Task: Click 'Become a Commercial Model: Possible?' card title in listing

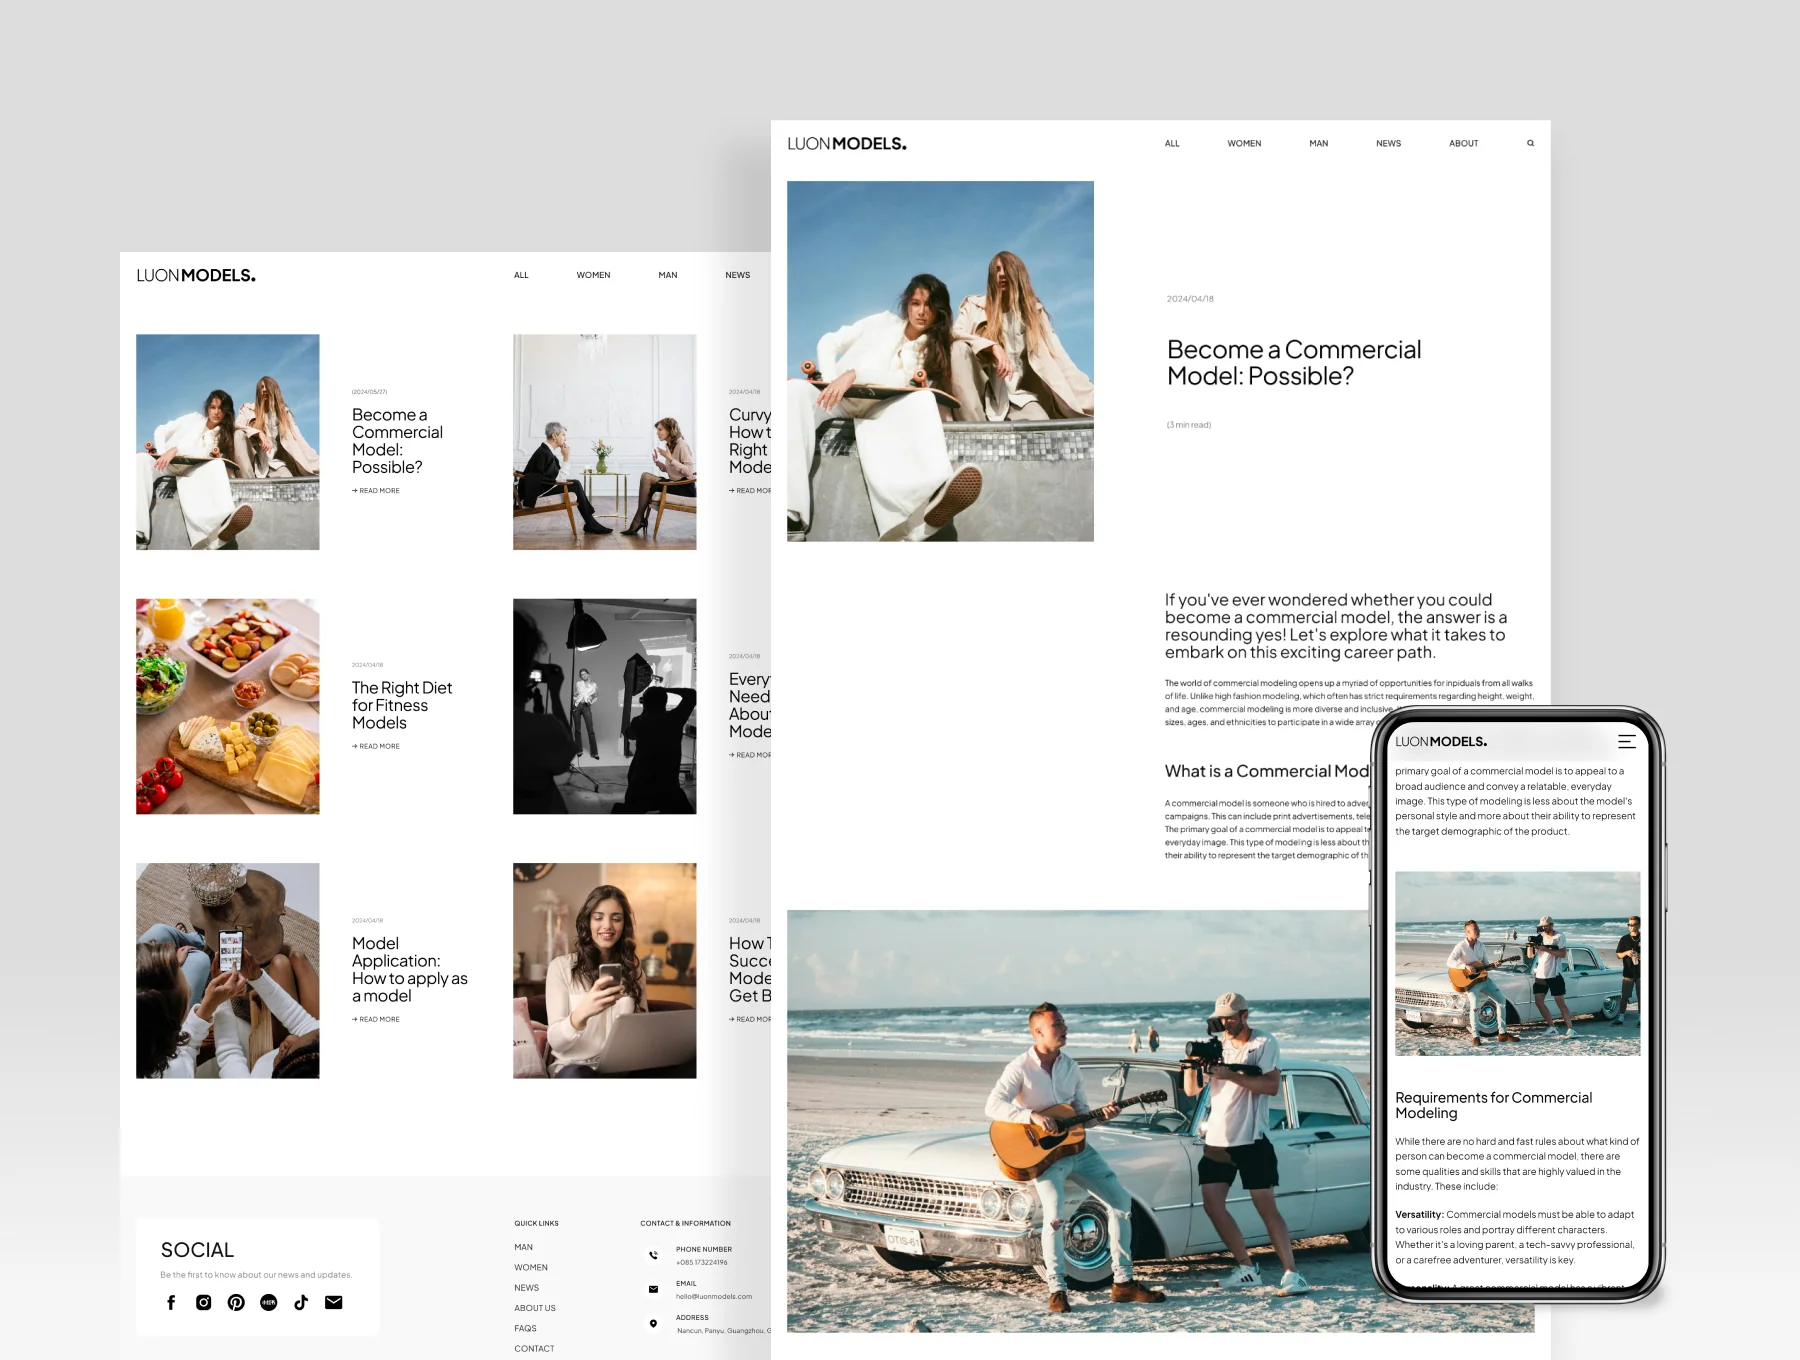Action: tap(397, 441)
